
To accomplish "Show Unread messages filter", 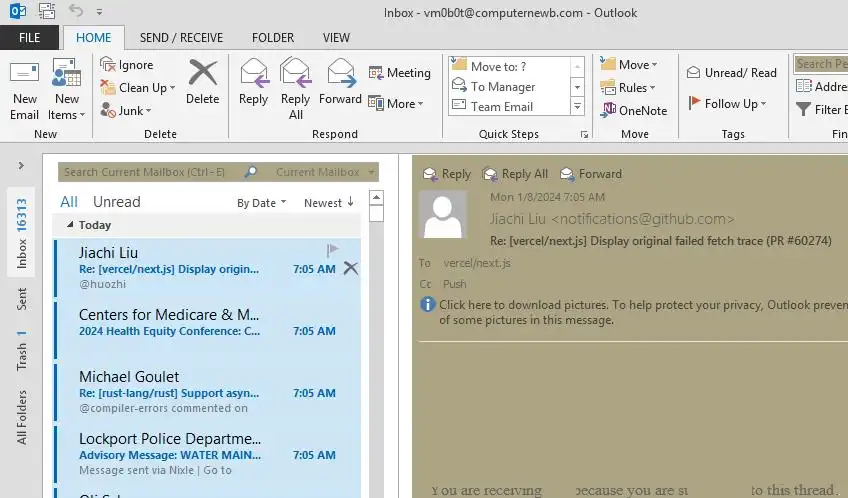I will [117, 202].
